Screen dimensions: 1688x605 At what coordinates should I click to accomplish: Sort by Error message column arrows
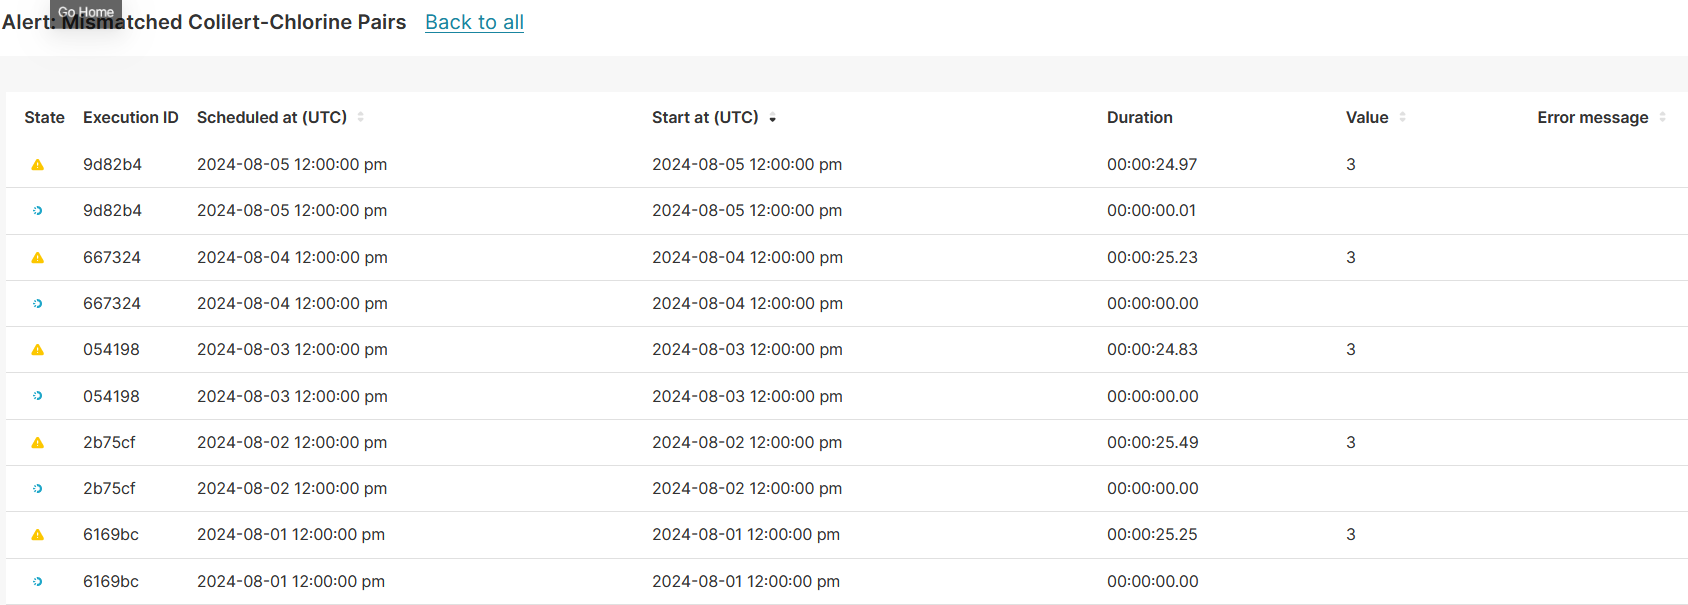1662,117
